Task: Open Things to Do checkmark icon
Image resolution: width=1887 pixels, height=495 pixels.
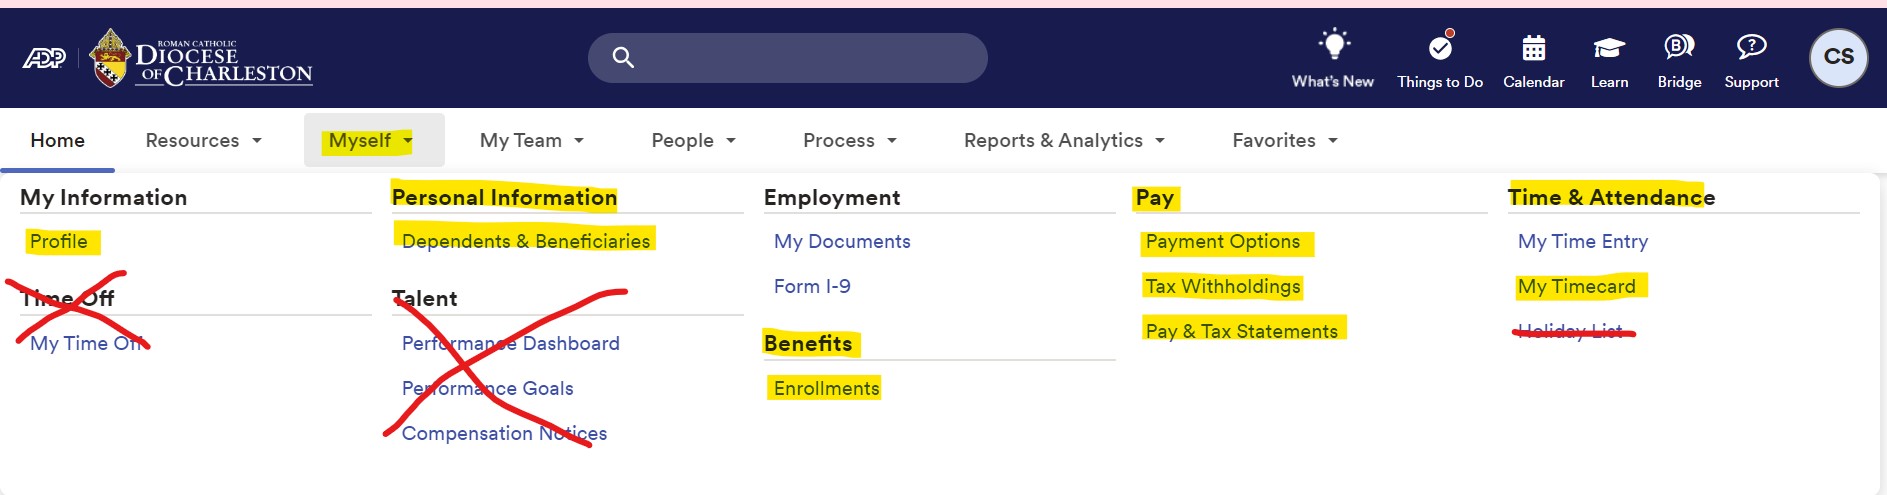Action: 1440,46
